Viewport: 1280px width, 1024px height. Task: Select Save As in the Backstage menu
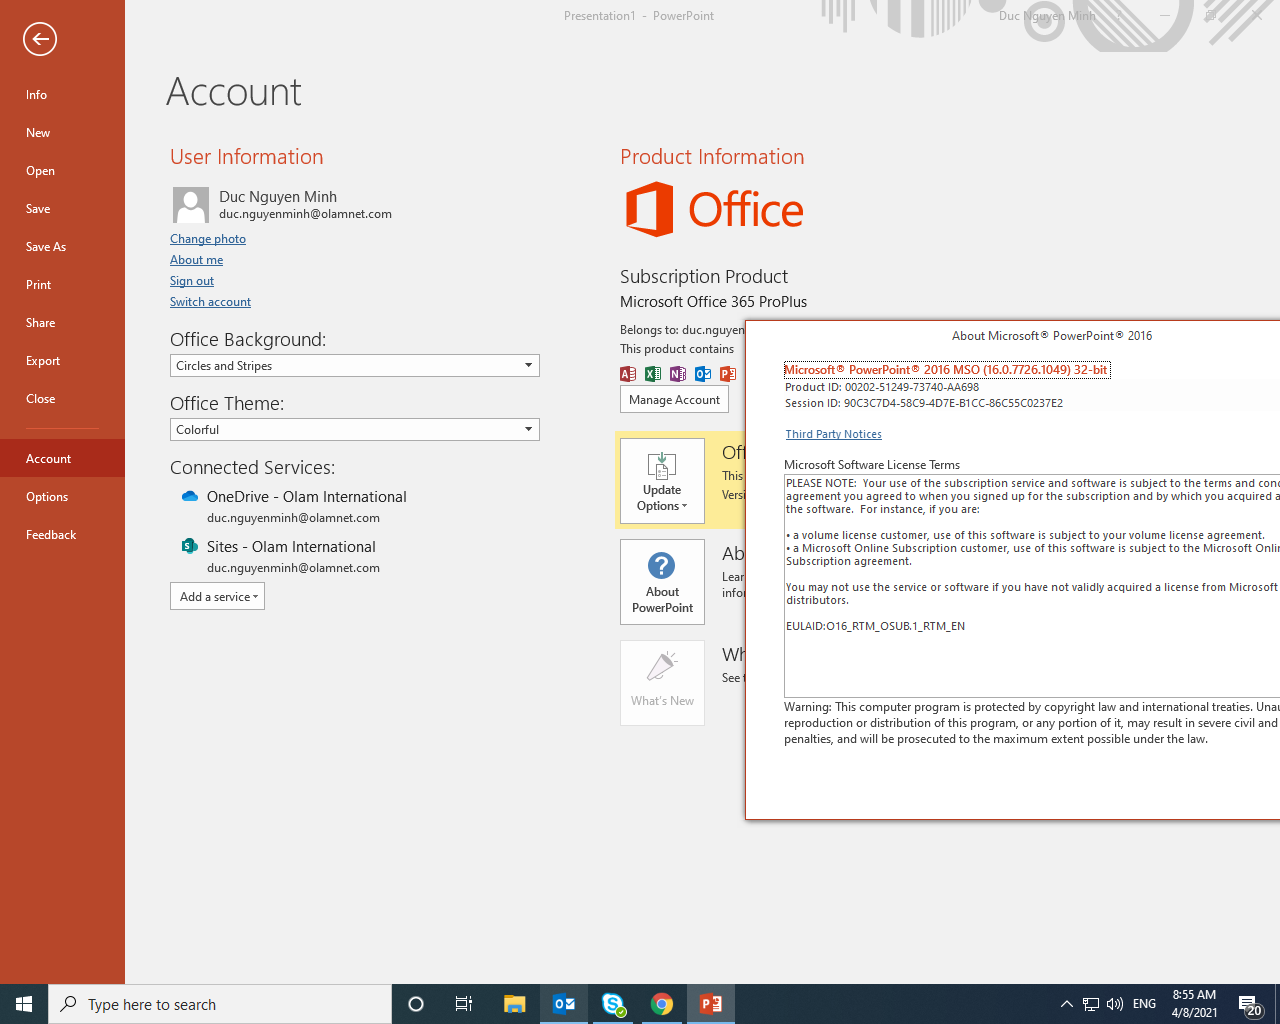click(x=62, y=247)
